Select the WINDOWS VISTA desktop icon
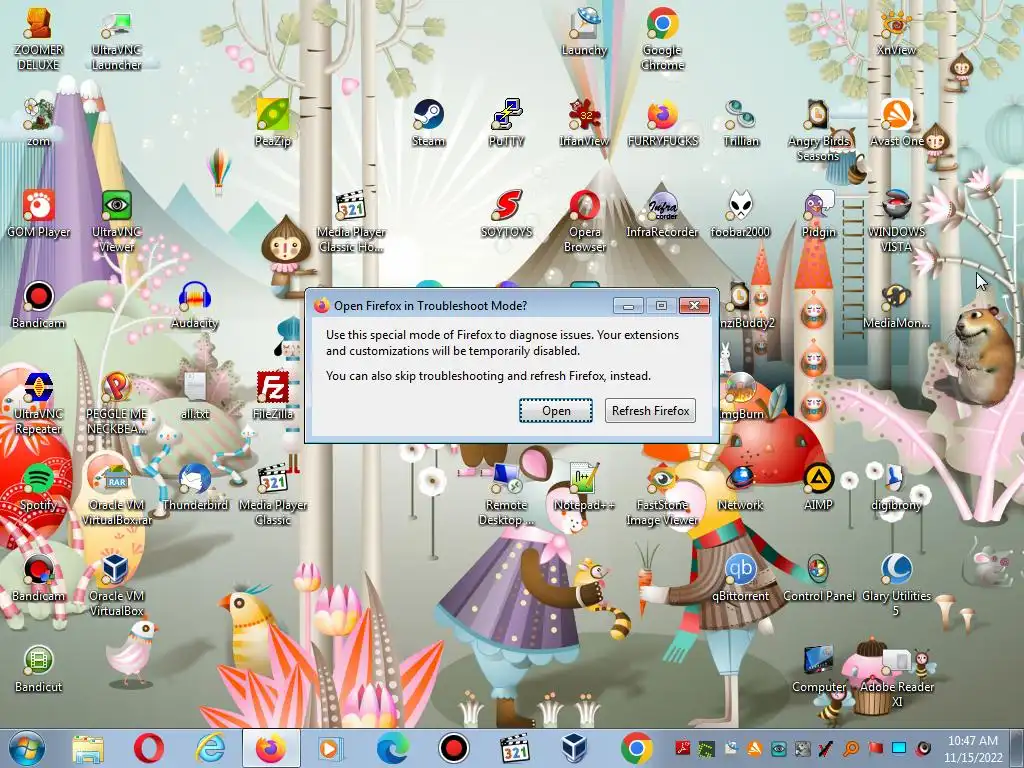 [897, 220]
